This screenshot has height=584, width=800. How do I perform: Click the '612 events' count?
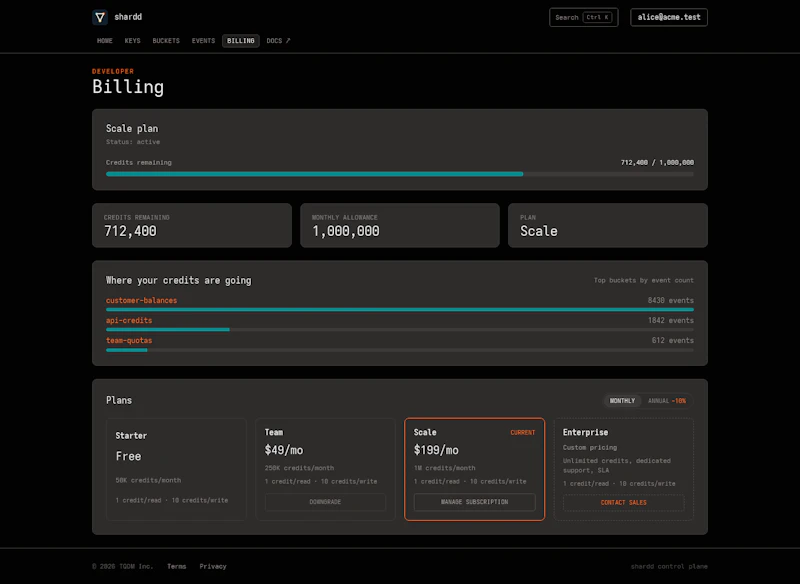[x=672, y=340]
